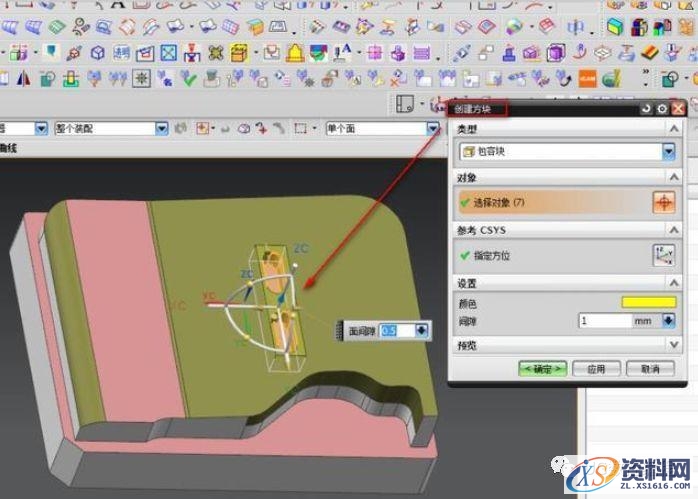This screenshot has width=698, height=499.
Task: Click the CSYS icon beside 指定方位
Action: click(x=664, y=255)
